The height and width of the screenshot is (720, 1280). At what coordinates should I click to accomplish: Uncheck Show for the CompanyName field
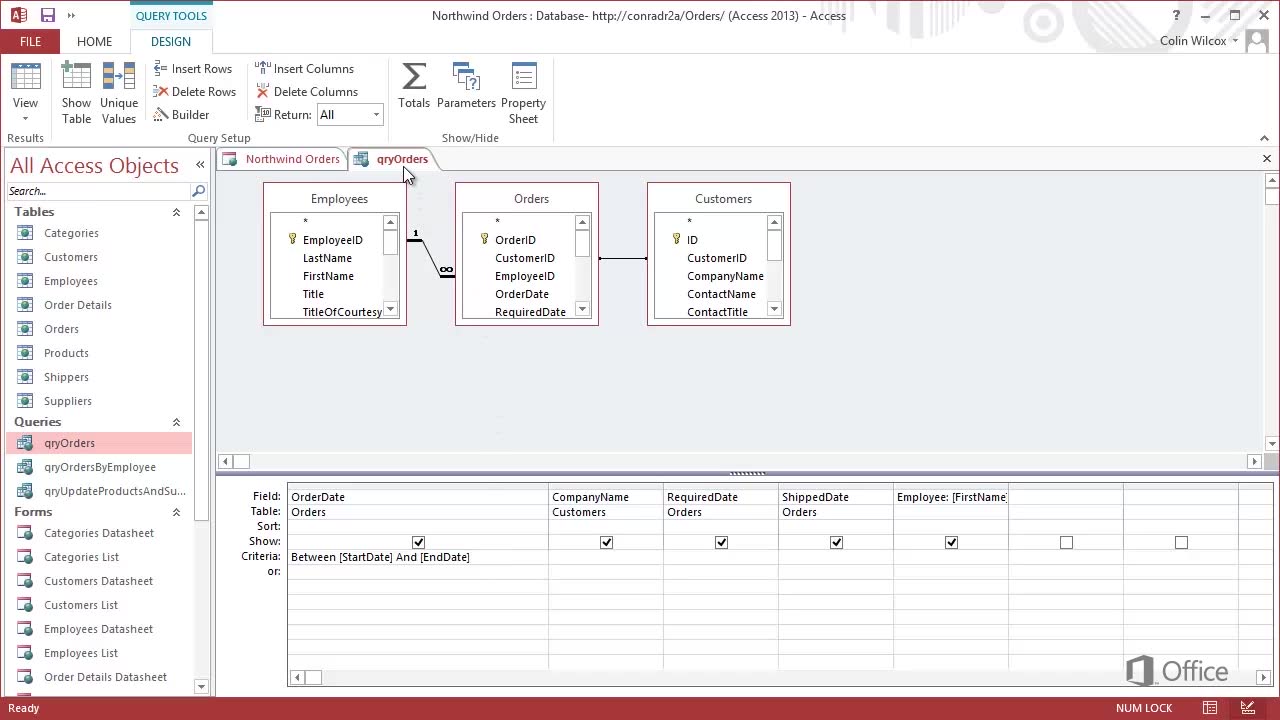606,542
